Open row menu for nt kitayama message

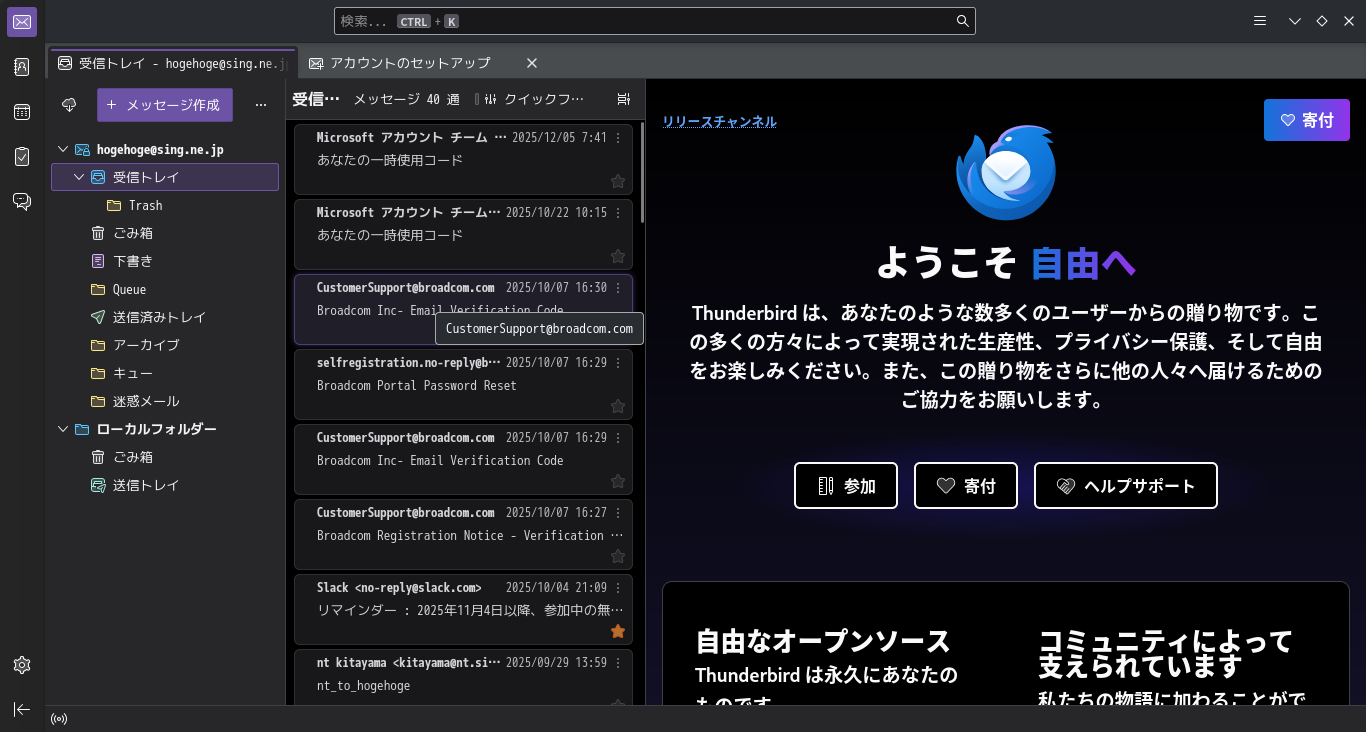point(618,662)
